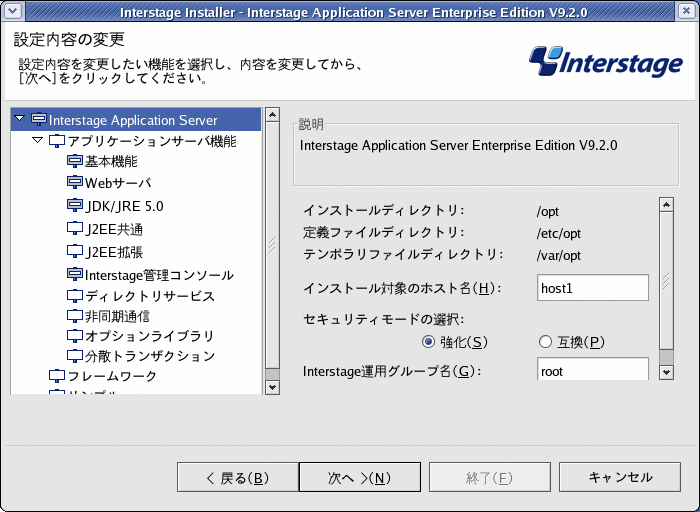Toggle the 非同期通信 component icon
The width and height of the screenshot is (700, 512).
[75, 316]
